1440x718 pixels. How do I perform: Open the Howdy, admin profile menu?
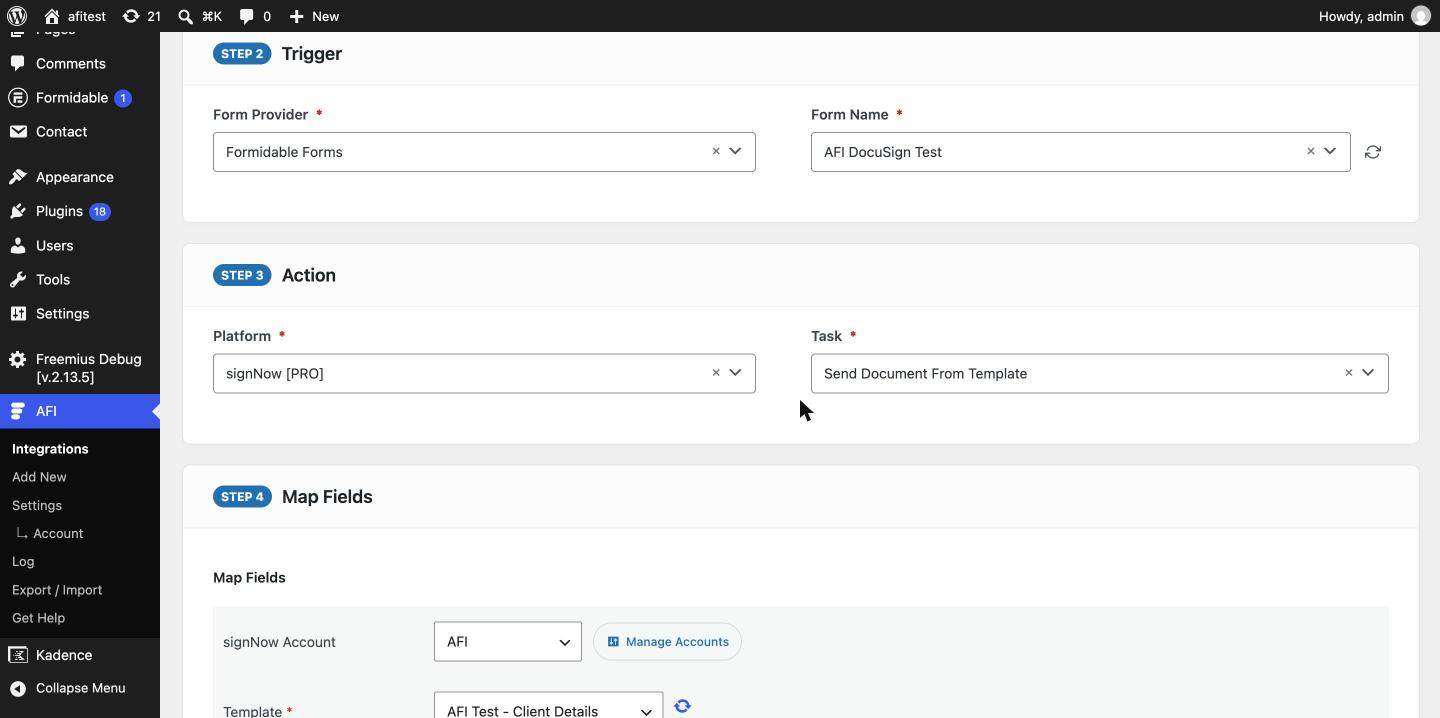1374,16
